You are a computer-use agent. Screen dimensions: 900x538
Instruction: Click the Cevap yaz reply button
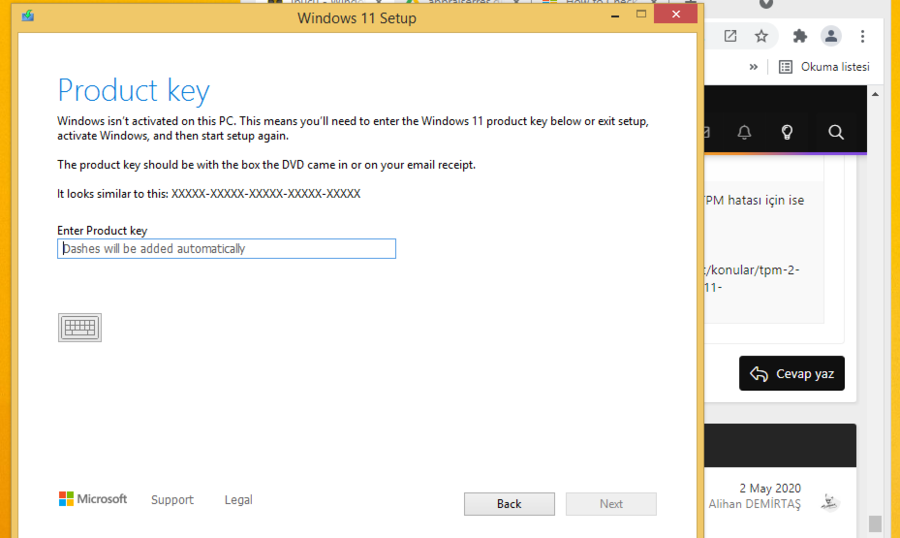[792, 373]
